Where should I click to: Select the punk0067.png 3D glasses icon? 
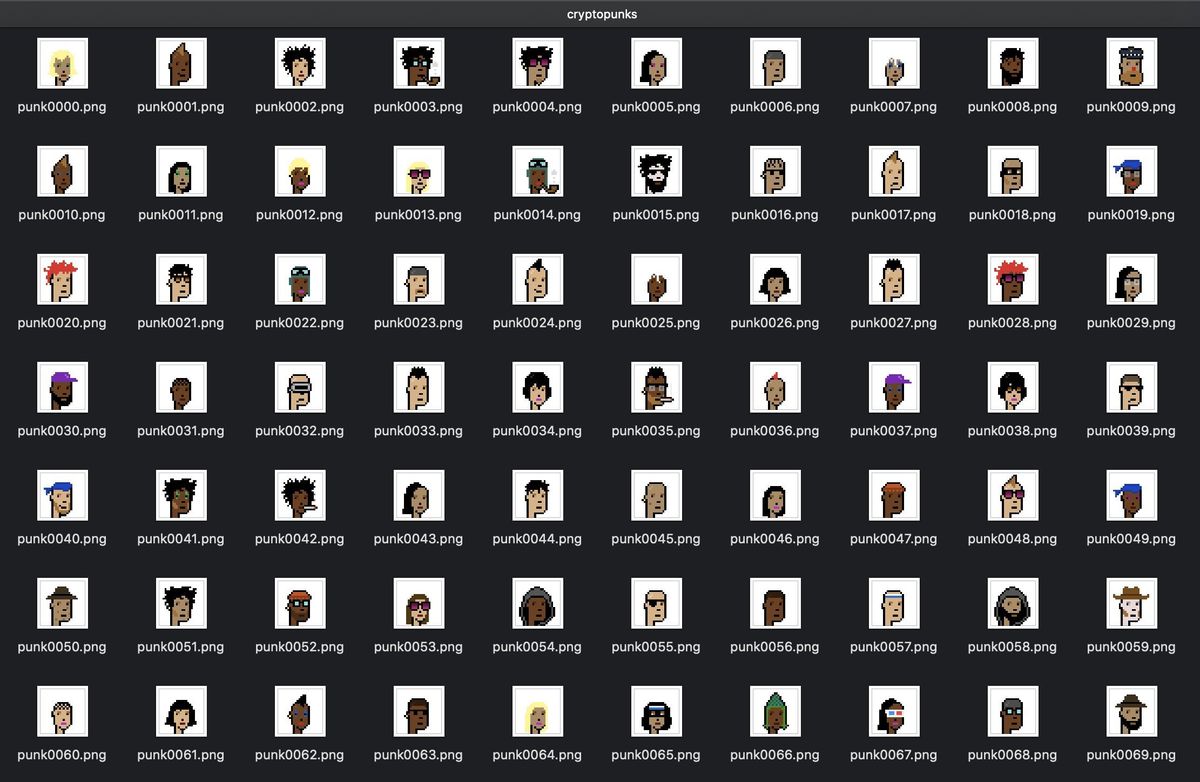(x=894, y=711)
